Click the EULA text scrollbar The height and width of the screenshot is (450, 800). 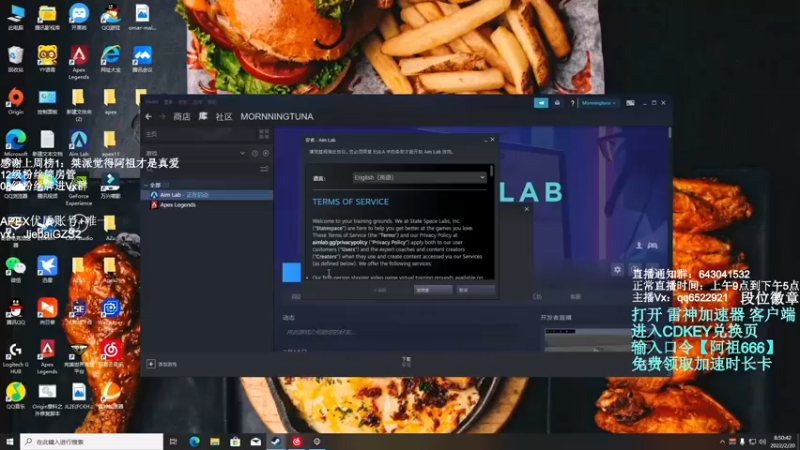coord(491,171)
